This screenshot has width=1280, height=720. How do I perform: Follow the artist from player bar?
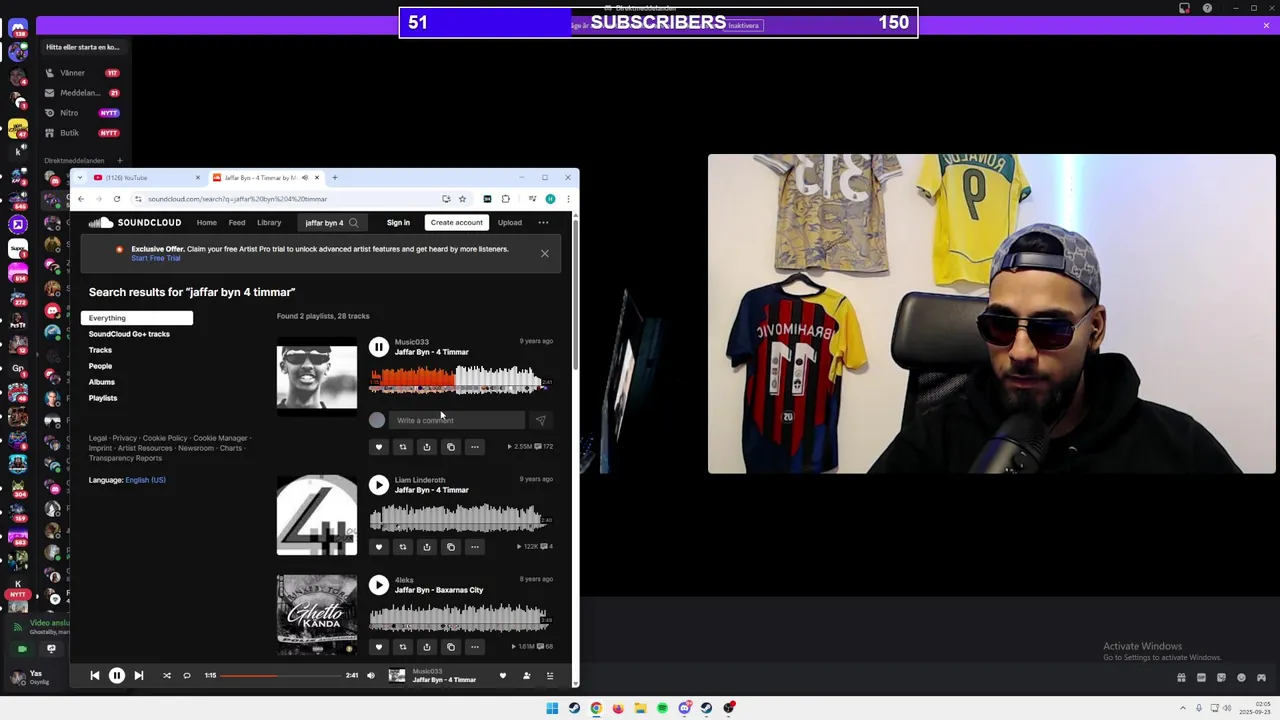[526, 676]
